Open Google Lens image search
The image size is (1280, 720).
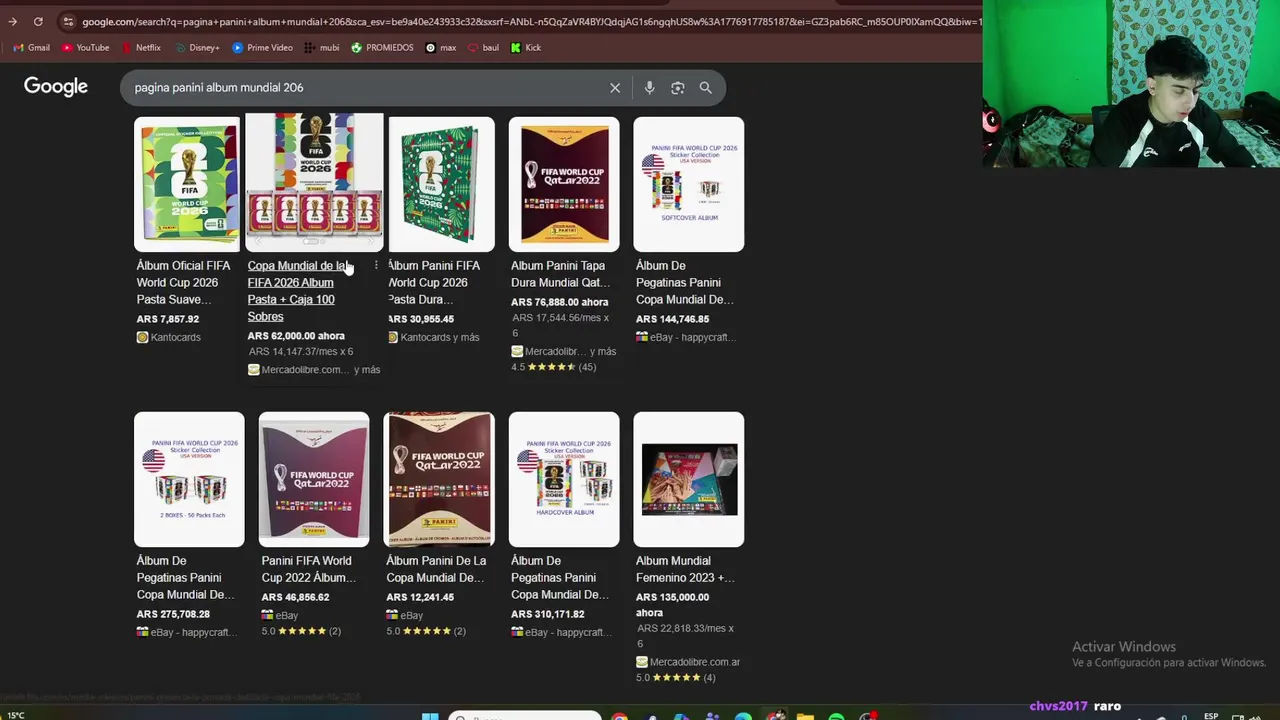pyautogui.click(x=678, y=88)
